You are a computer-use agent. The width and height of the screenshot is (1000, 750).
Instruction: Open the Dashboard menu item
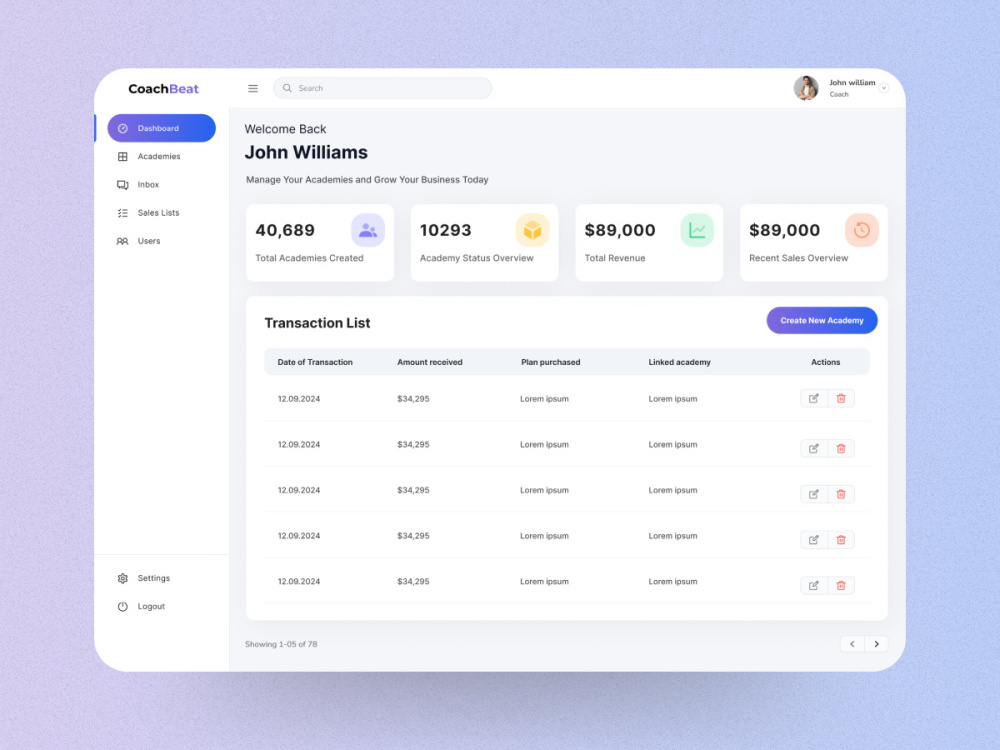coord(161,128)
